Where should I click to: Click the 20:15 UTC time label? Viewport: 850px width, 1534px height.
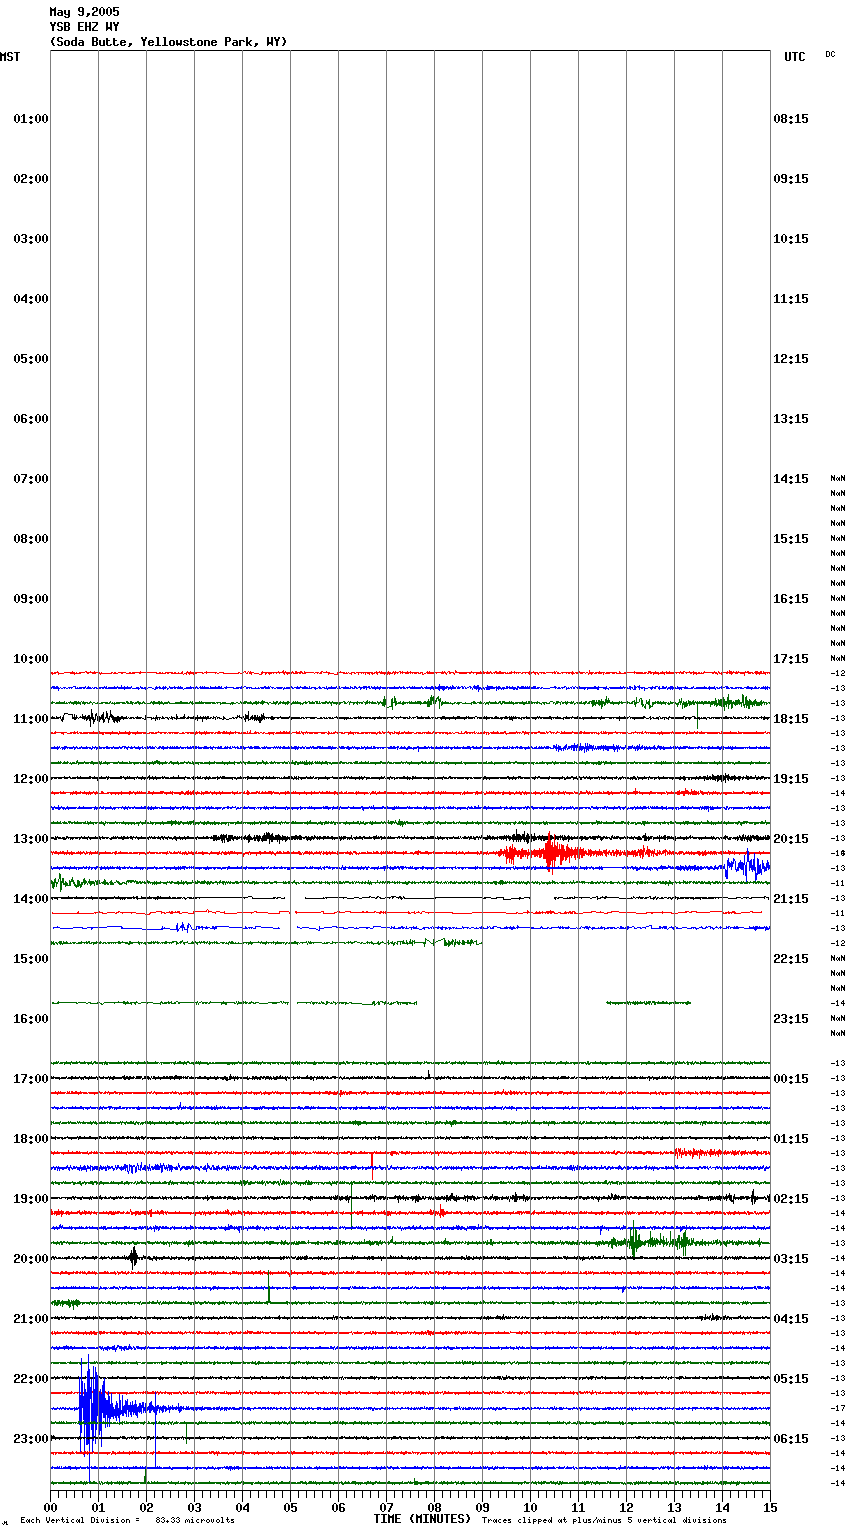pos(791,839)
